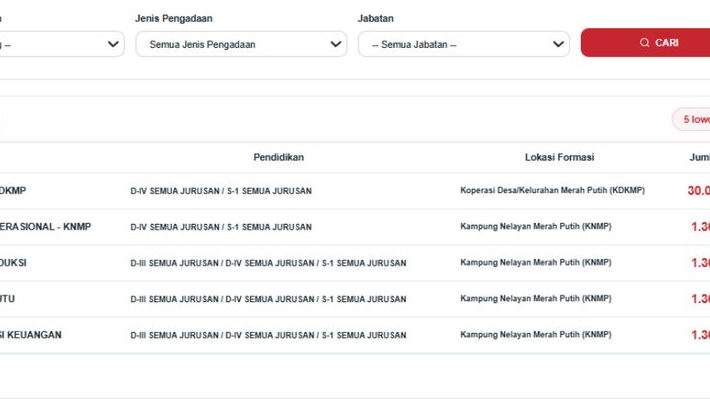Click the red CARI search button
Screen dimensions: 710x399
pyautogui.click(x=645, y=43)
